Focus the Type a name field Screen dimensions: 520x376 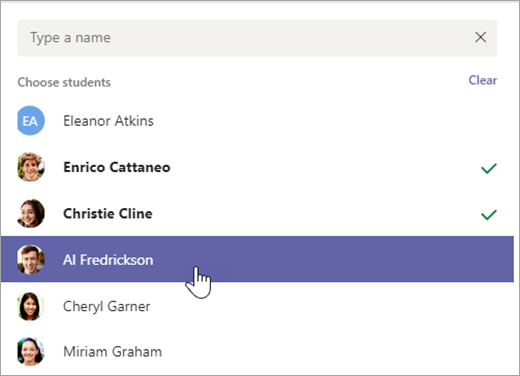tap(245, 38)
